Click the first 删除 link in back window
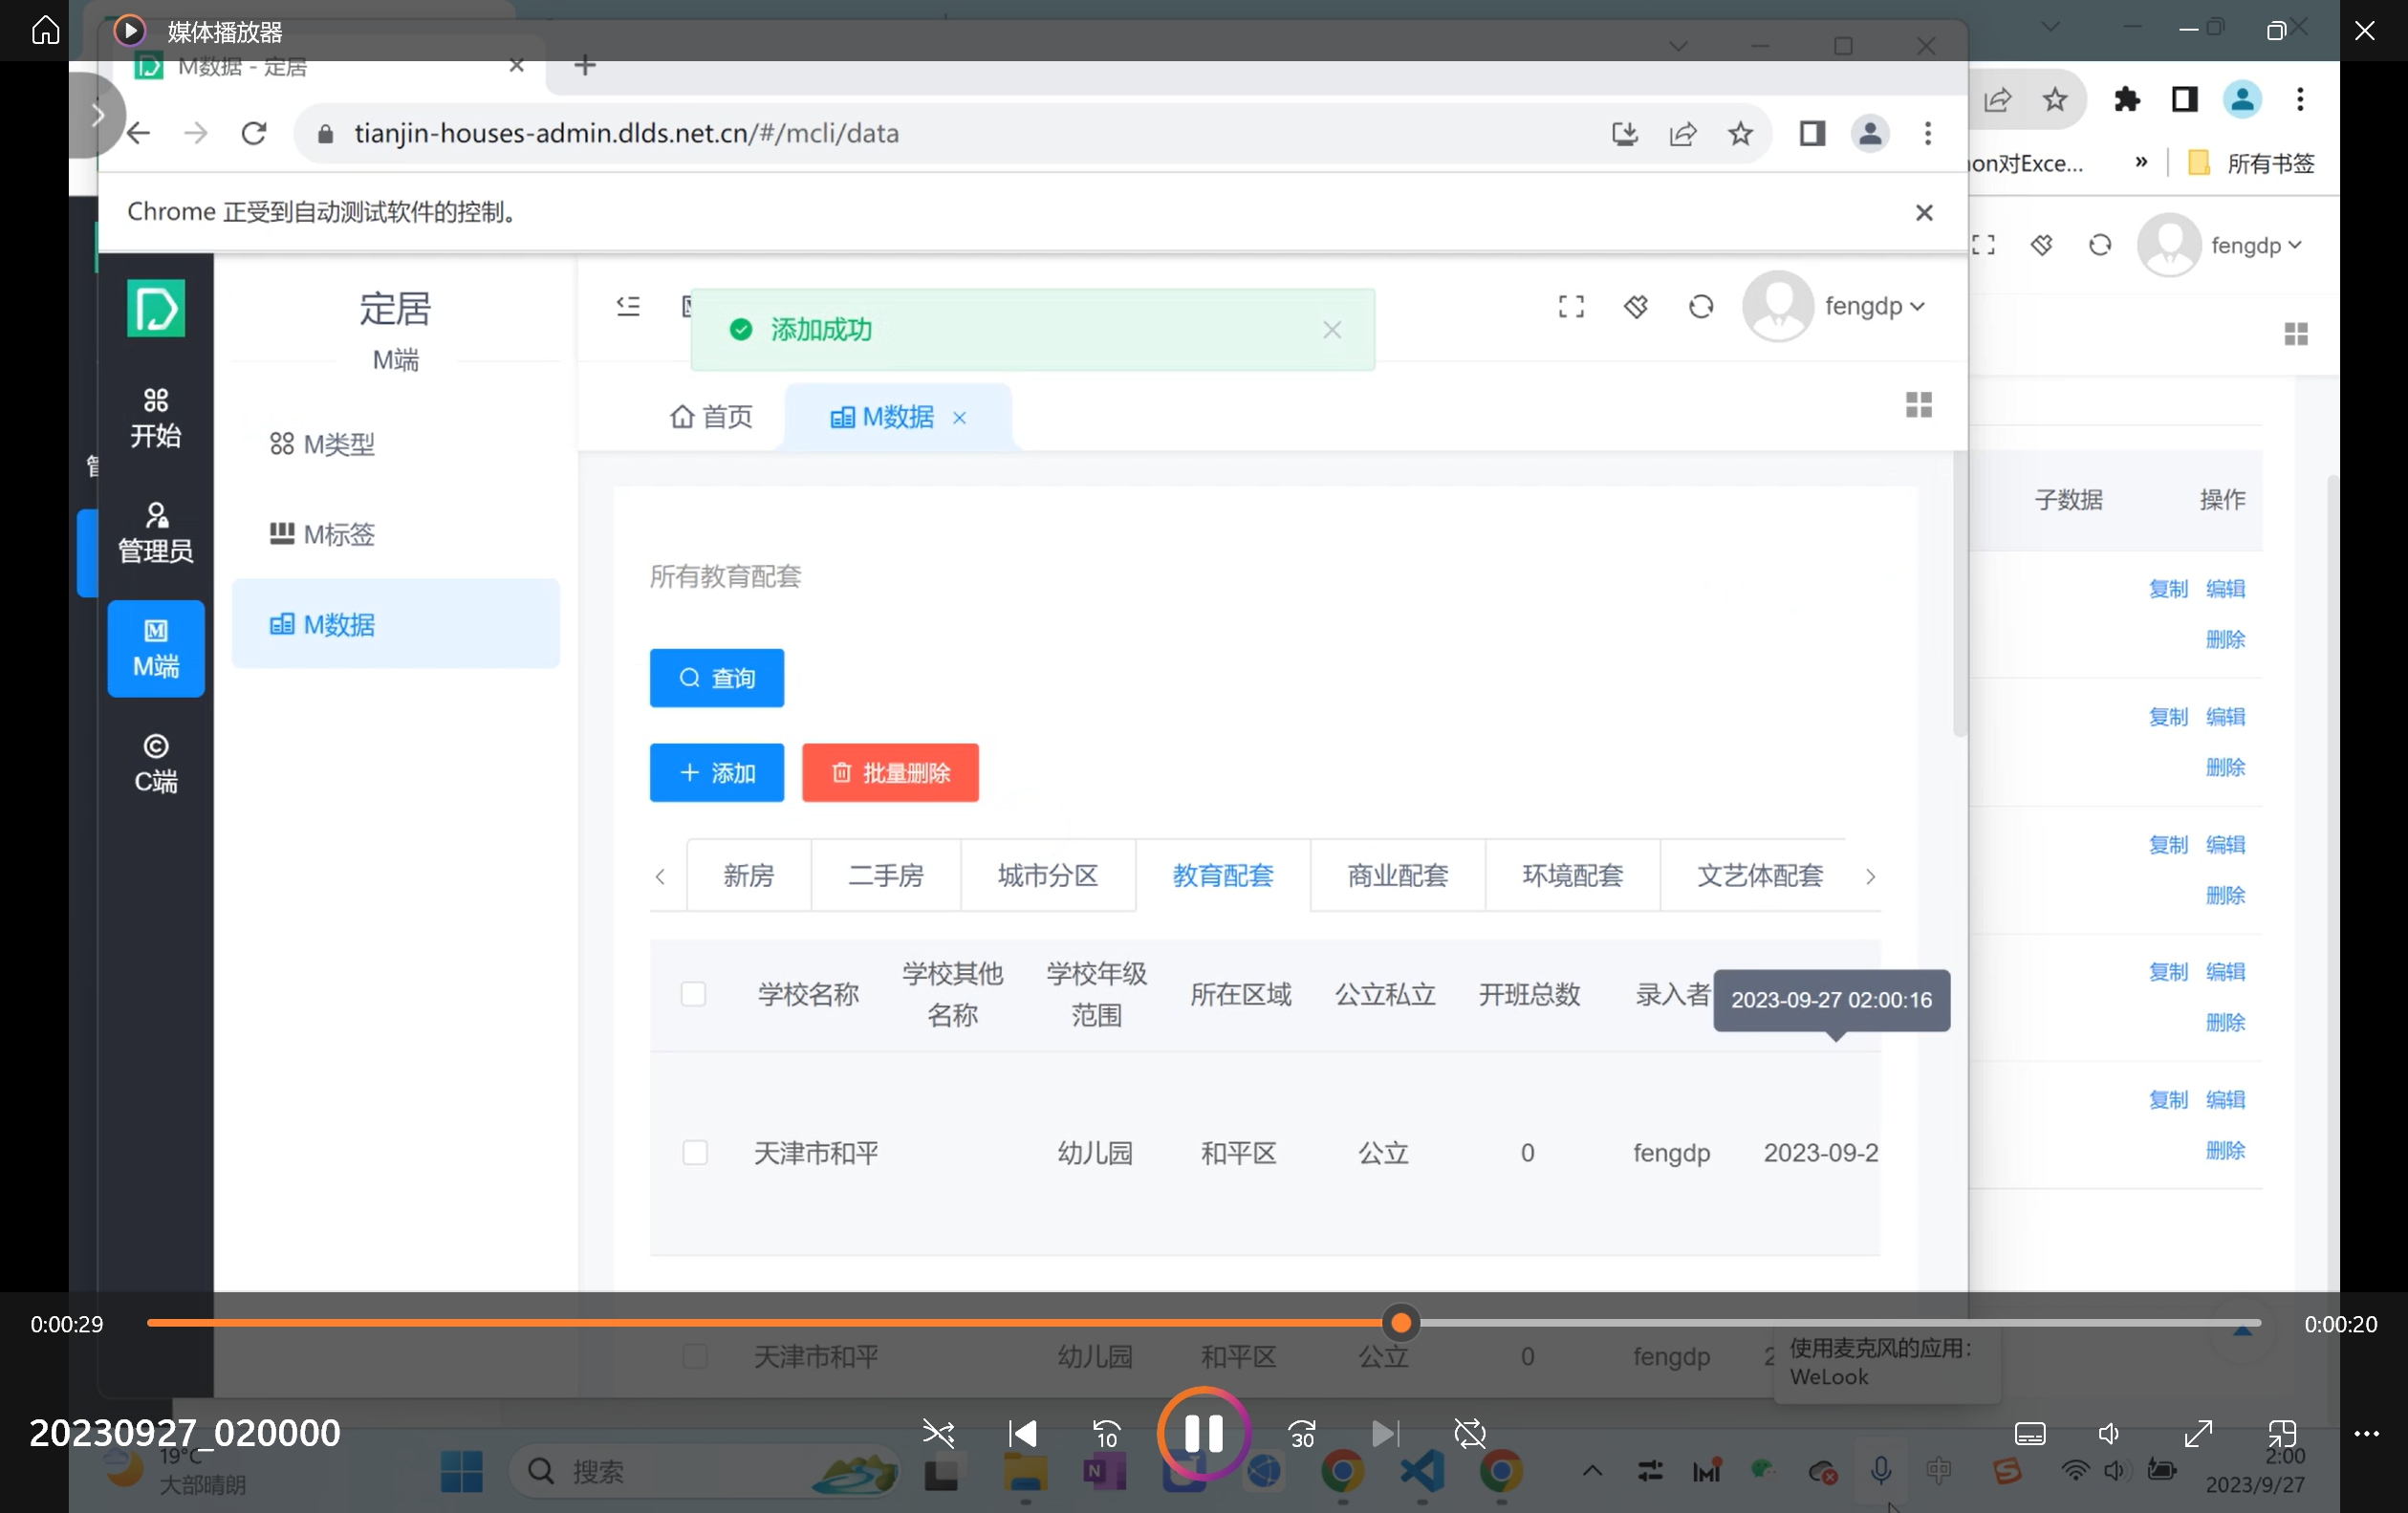 click(x=2225, y=639)
